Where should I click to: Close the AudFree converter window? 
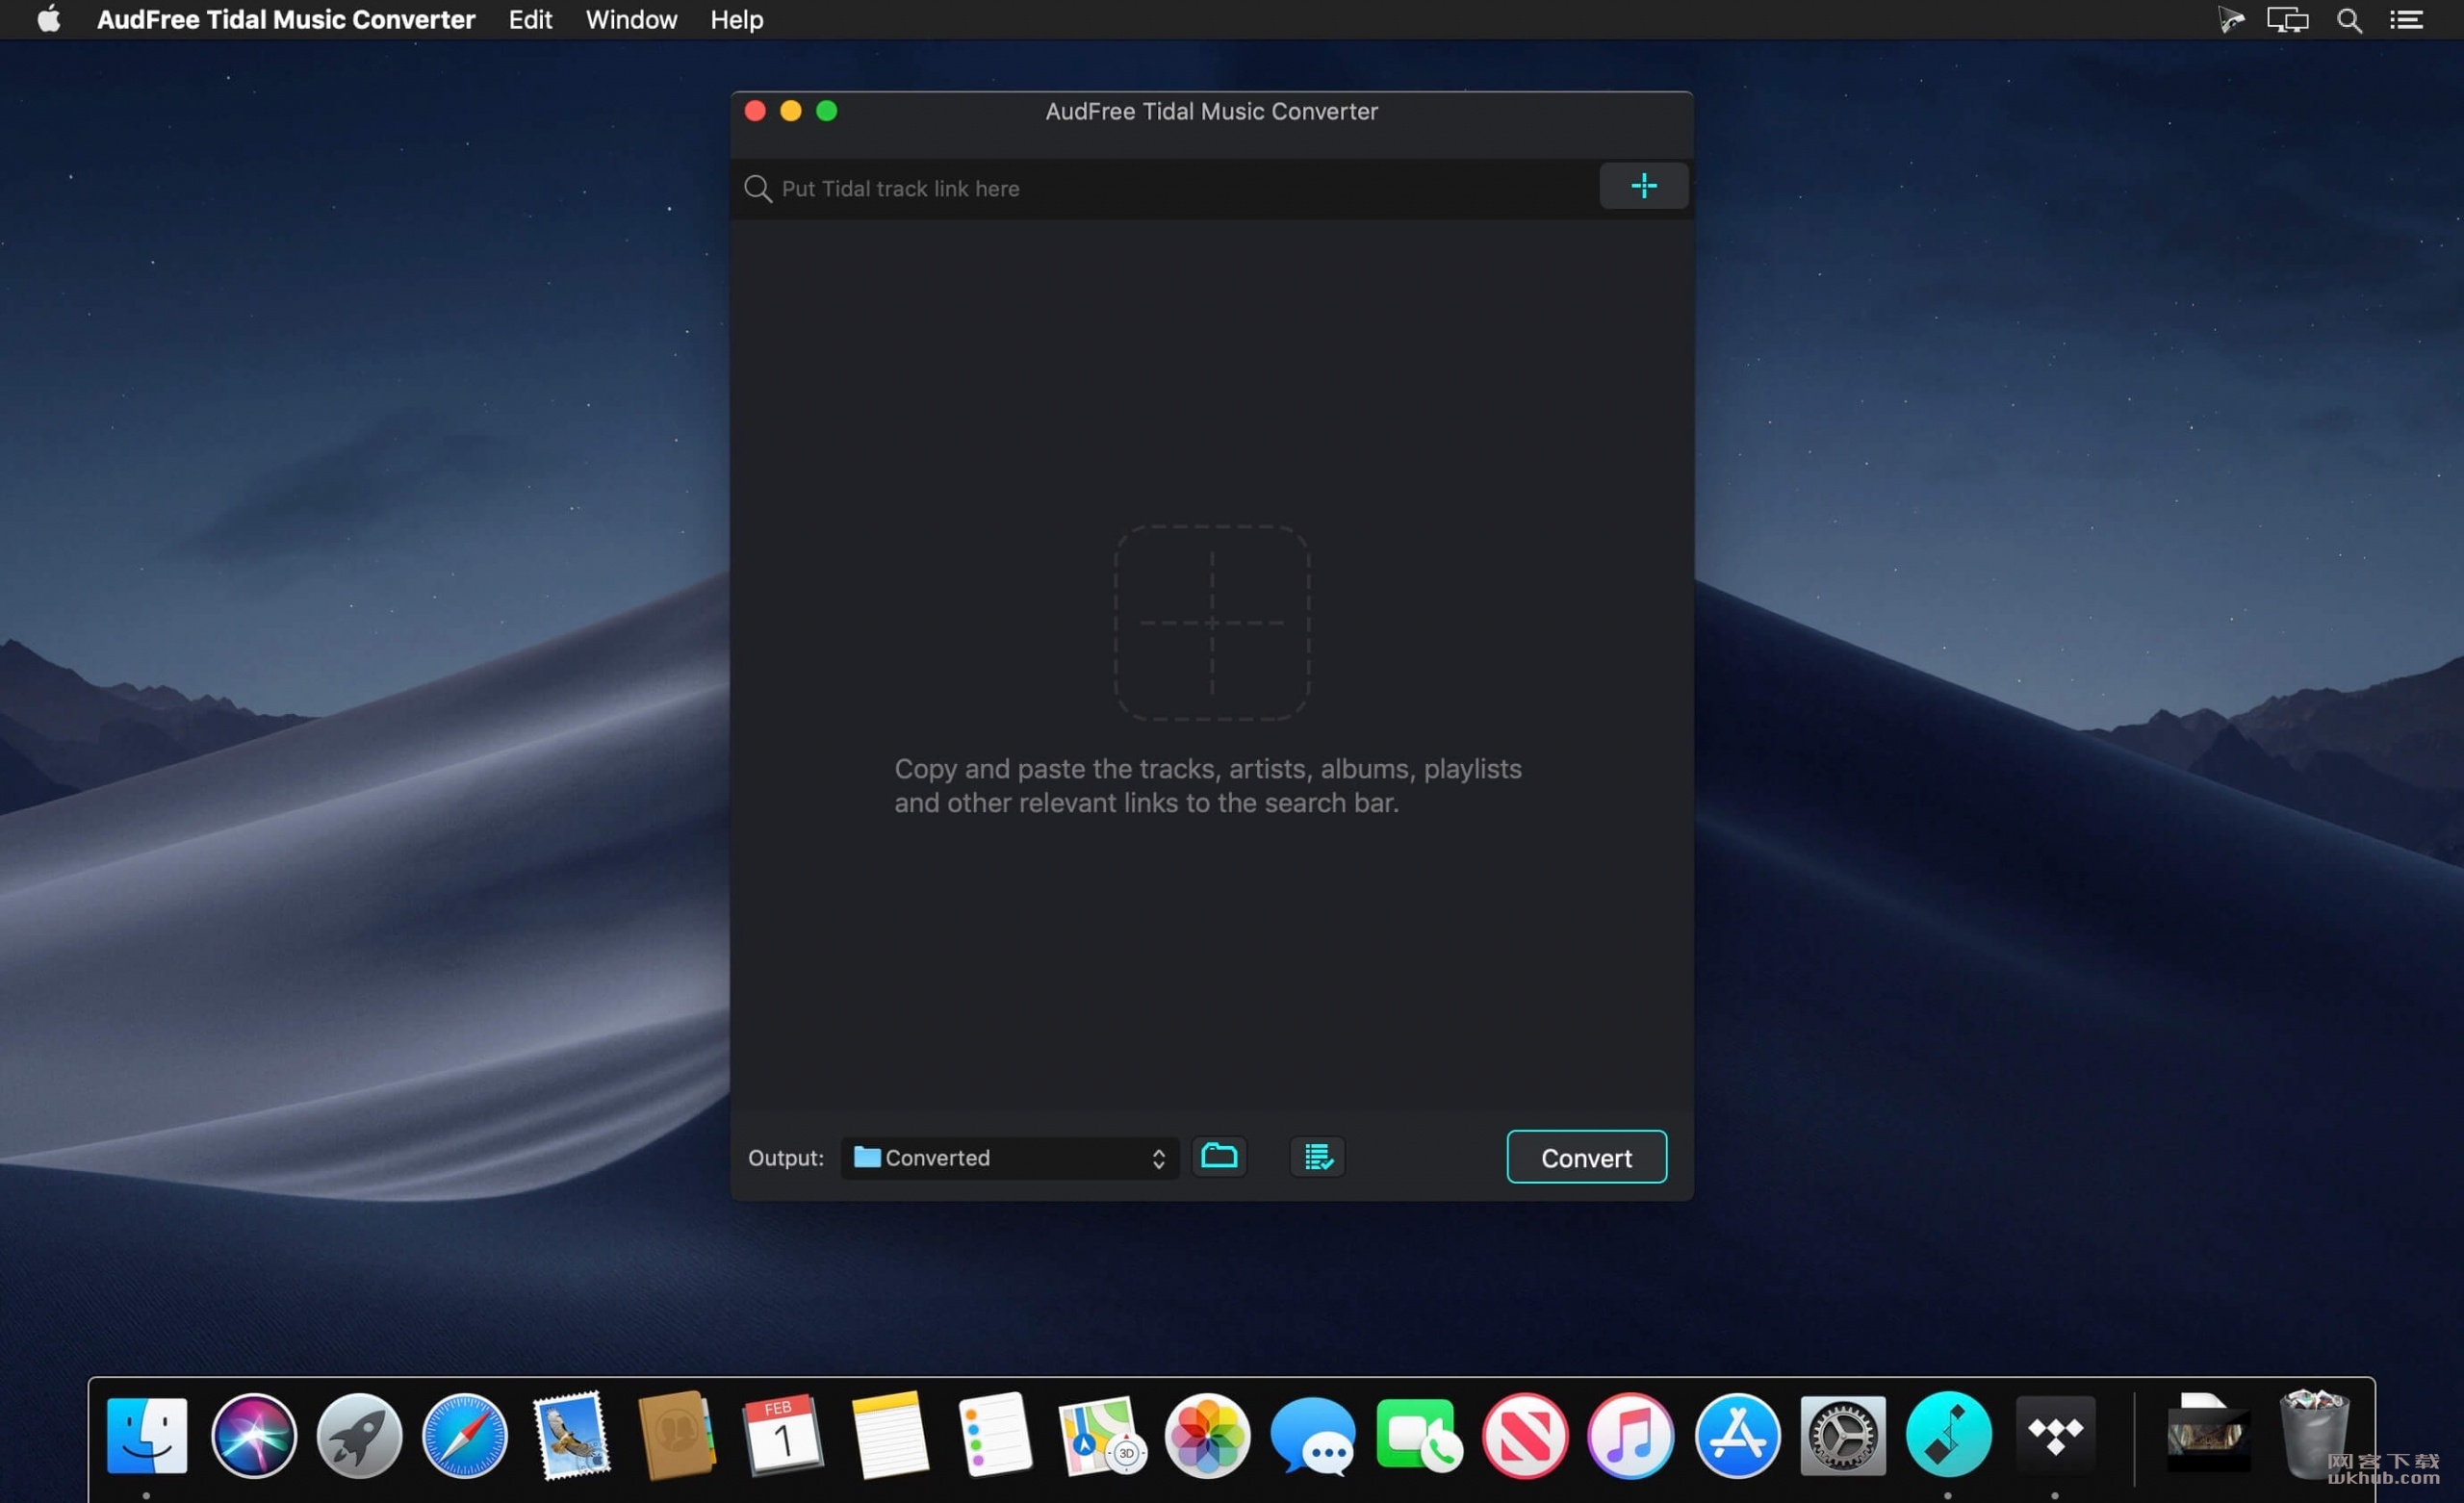point(755,111)
